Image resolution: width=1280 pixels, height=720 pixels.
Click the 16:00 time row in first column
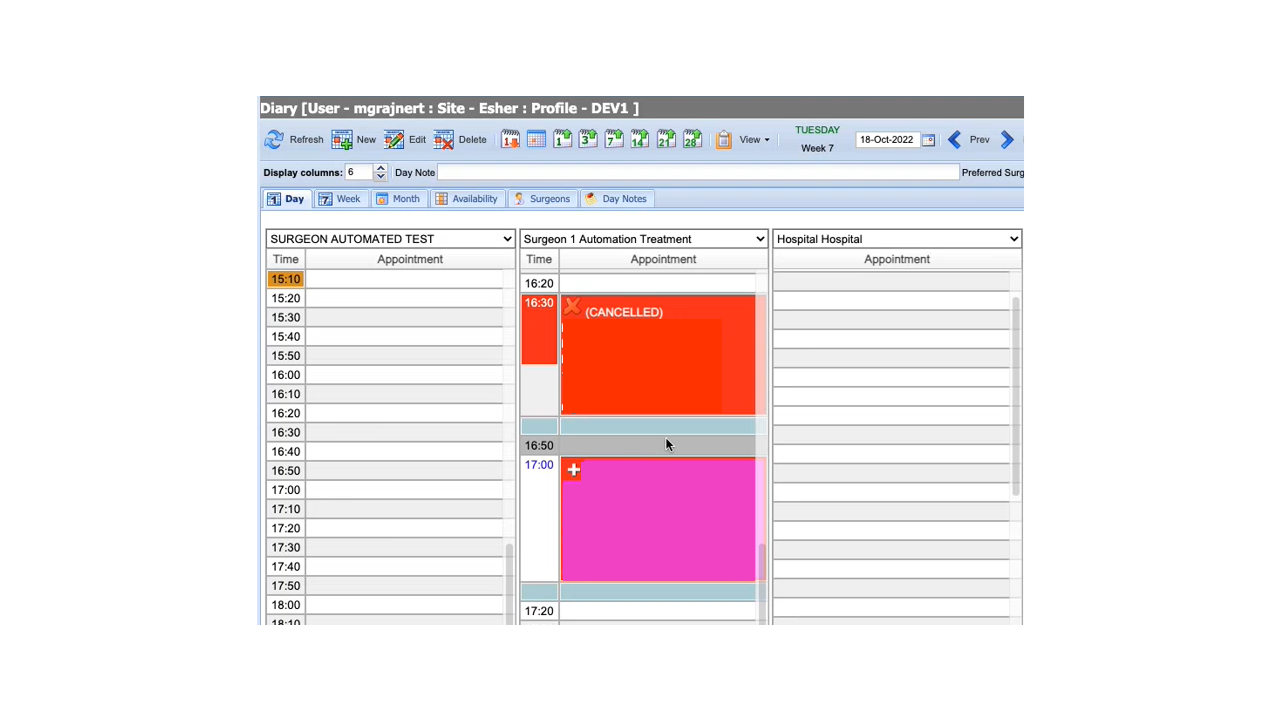385,375
